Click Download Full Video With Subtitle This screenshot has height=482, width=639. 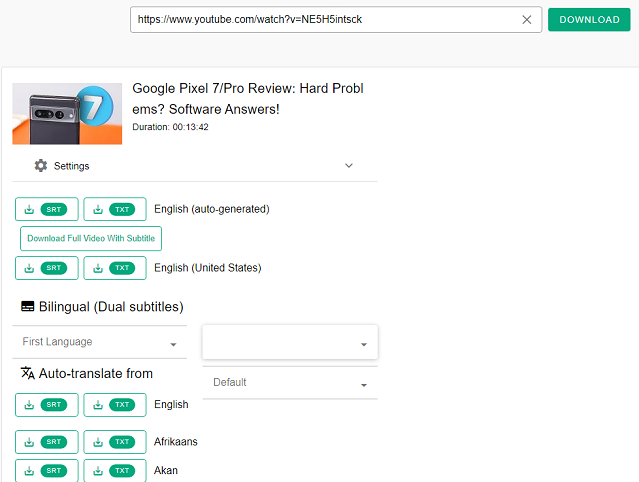coord(91,238)
